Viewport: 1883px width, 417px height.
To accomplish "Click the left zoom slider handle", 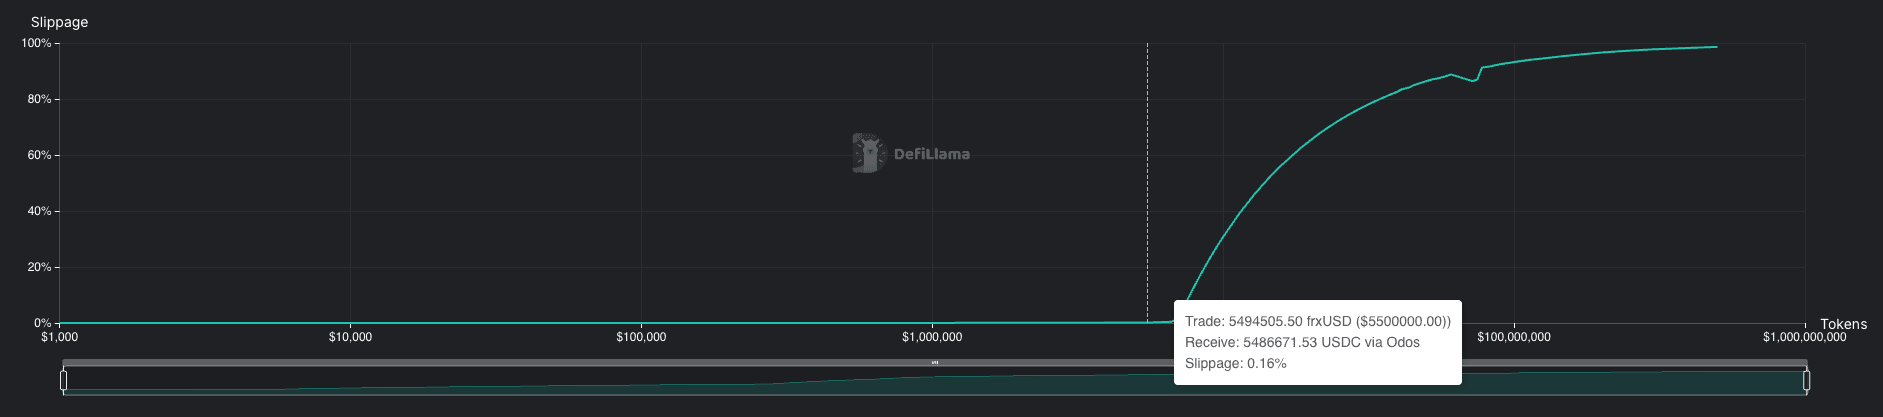I will (x=64, y=380).
